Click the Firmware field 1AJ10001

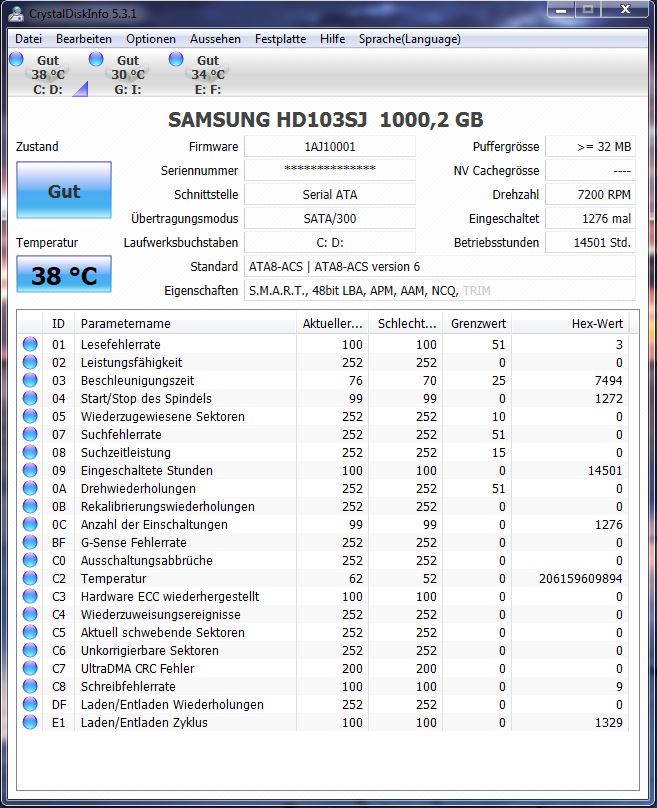[x=330, y=147]
